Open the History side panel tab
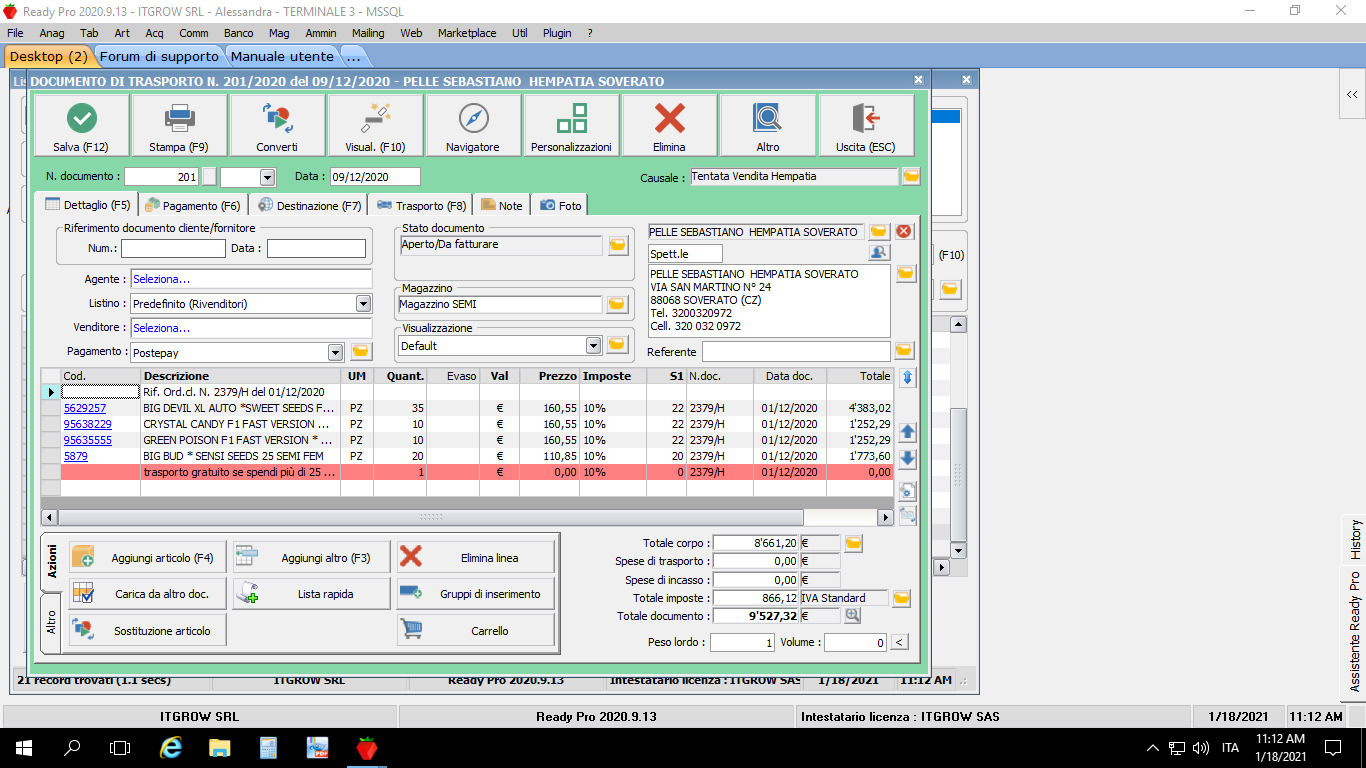The width and height of the screenshot is (1366, 768). click(x=1355, y=539)
